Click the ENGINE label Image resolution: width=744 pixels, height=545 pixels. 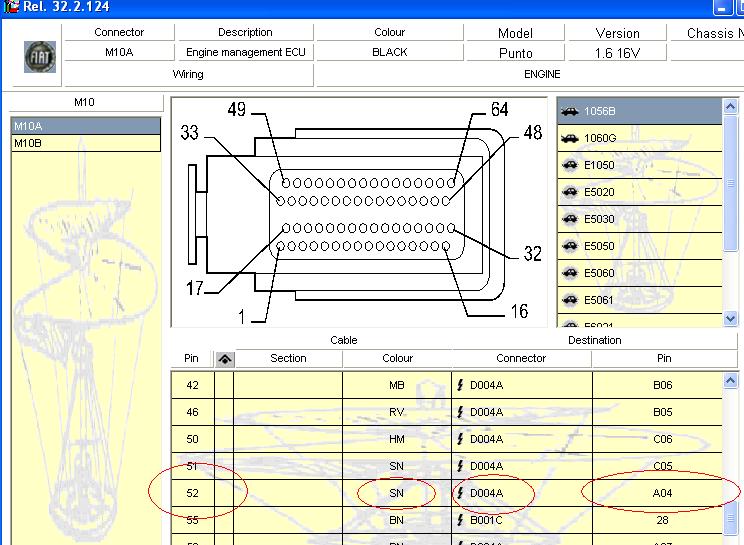542,74
